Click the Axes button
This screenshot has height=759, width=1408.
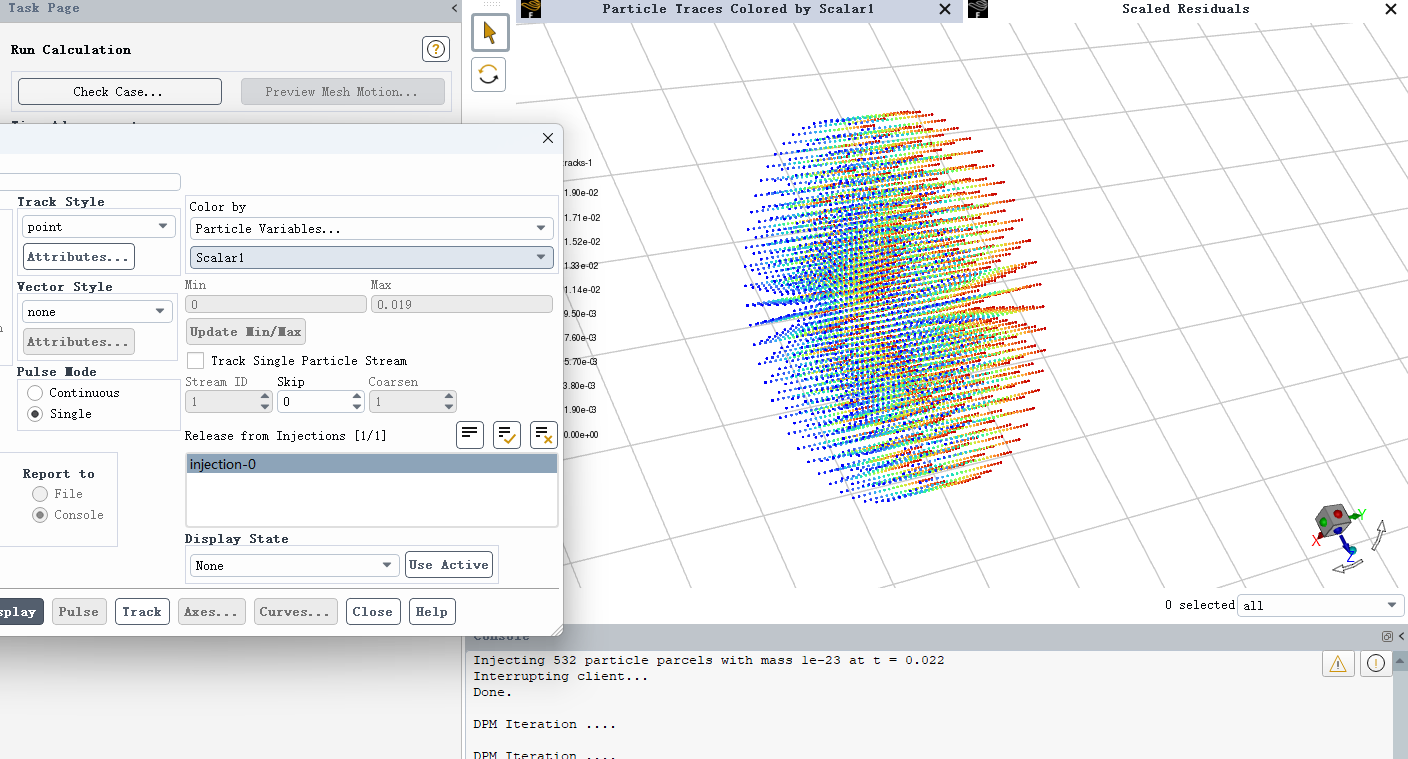click(212, 612)
